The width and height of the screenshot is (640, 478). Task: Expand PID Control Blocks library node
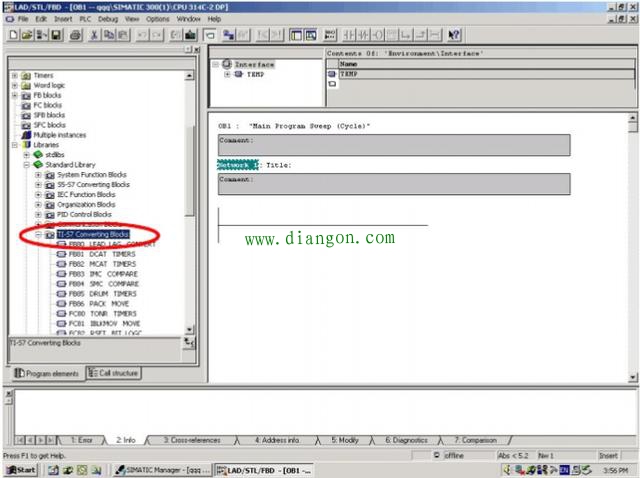coord(38,214)
